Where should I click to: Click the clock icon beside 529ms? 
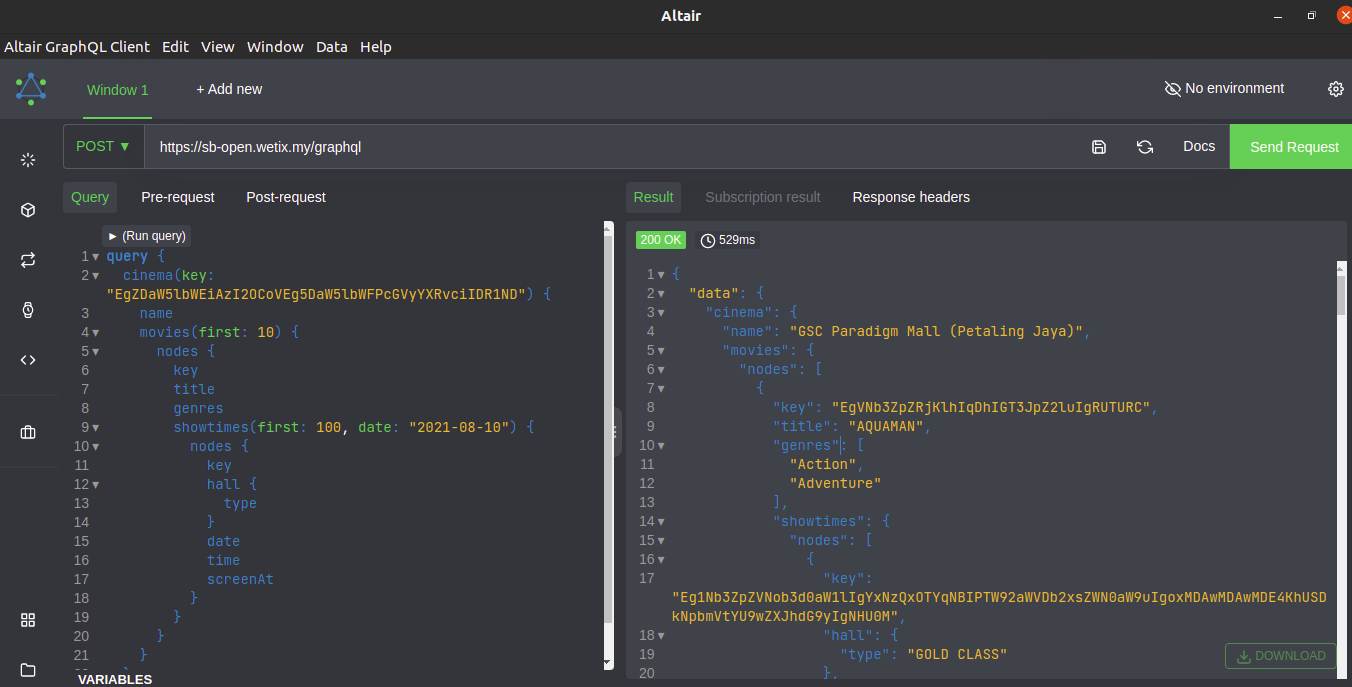[708, 240]
